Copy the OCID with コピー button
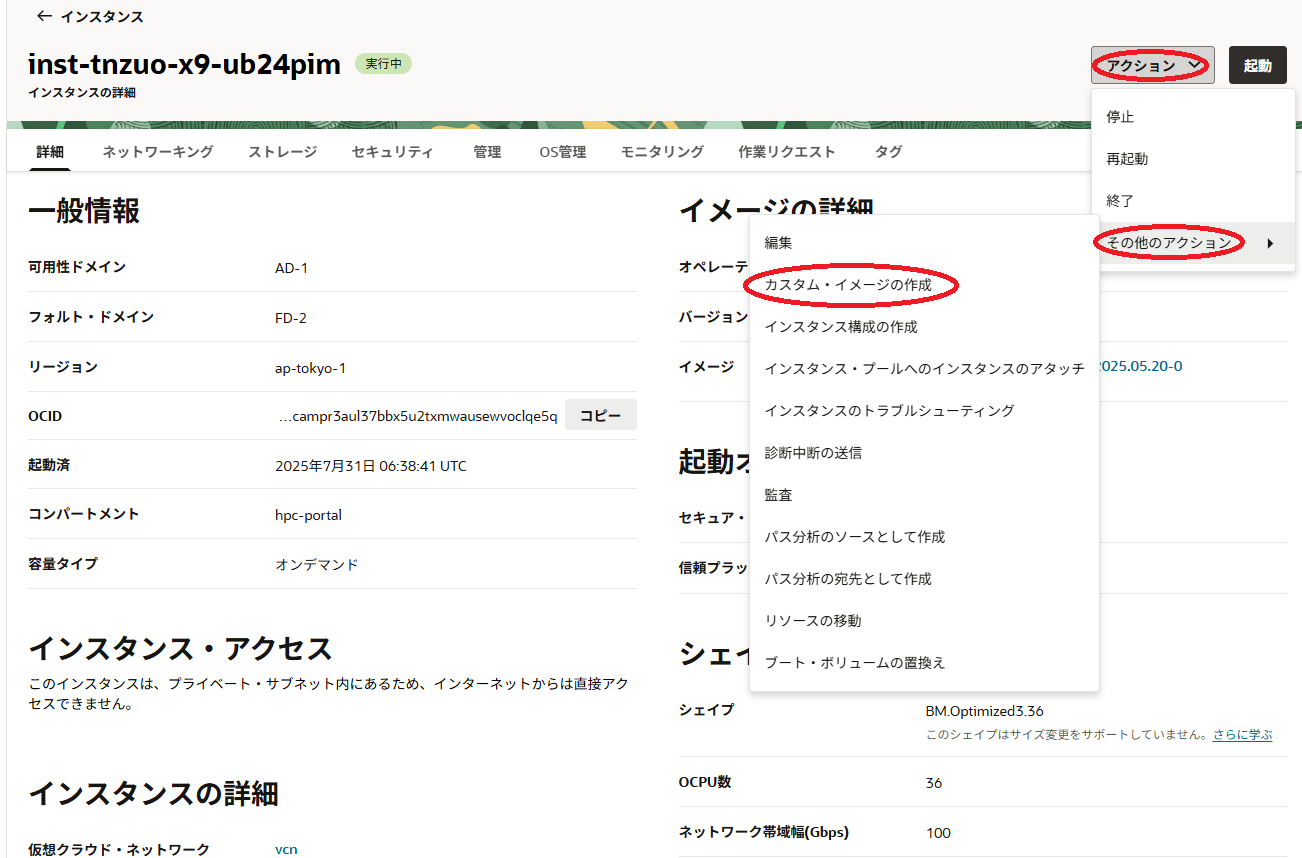The height and width of the screenshot is (858, 1302). coord(600,416)
